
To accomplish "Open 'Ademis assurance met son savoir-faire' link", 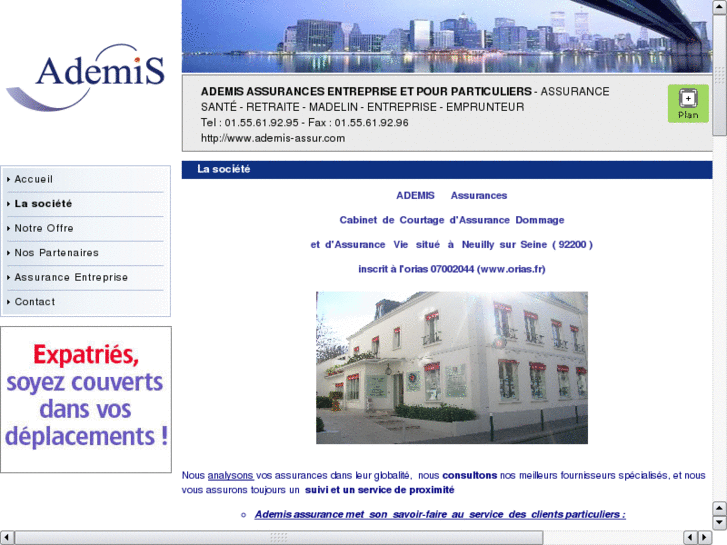I will 440,514.
